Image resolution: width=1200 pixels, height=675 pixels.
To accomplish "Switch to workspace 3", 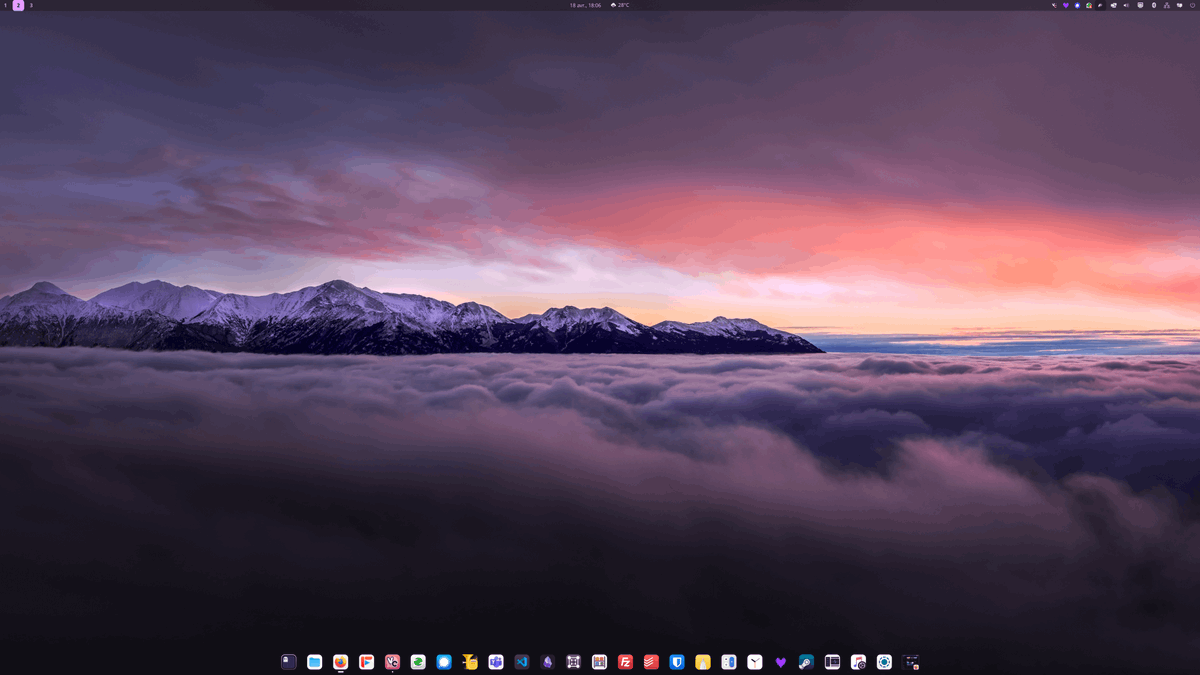I will (x=31, y=6).
